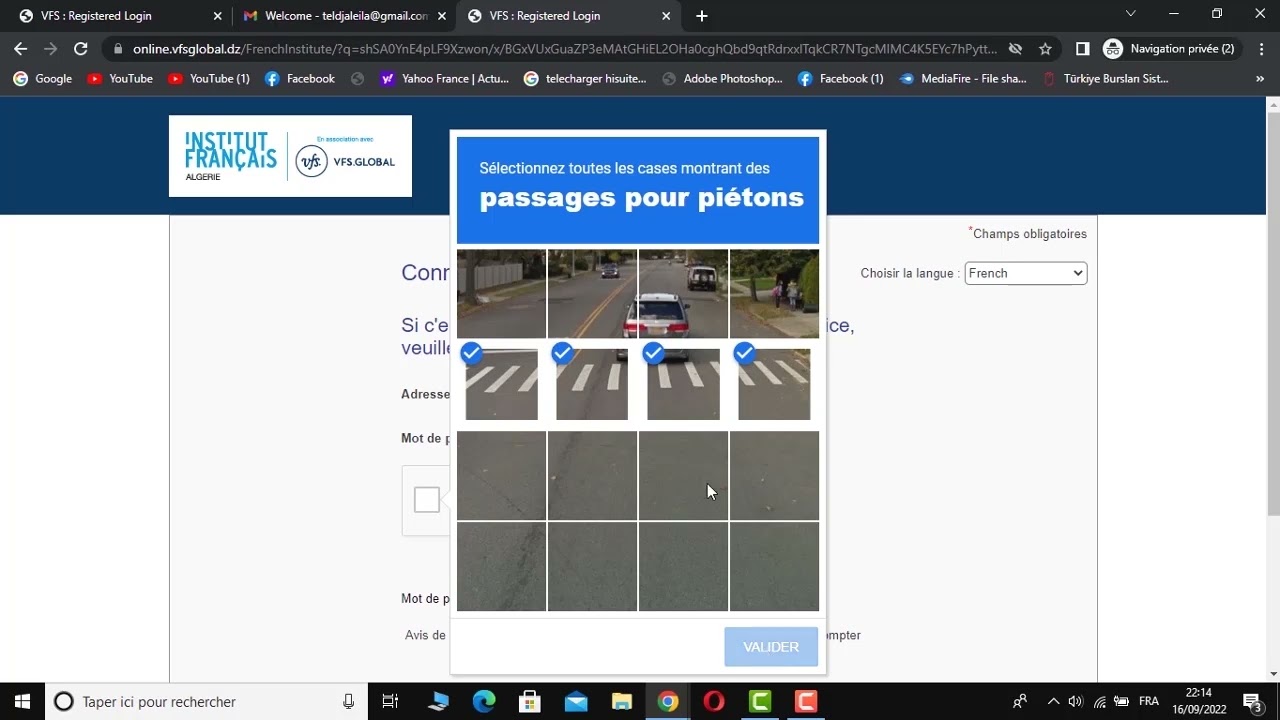The height and width of the screenshot is (720, 1280).
Task: Bookmark this page with the star icon
Action: [1045, 48]
